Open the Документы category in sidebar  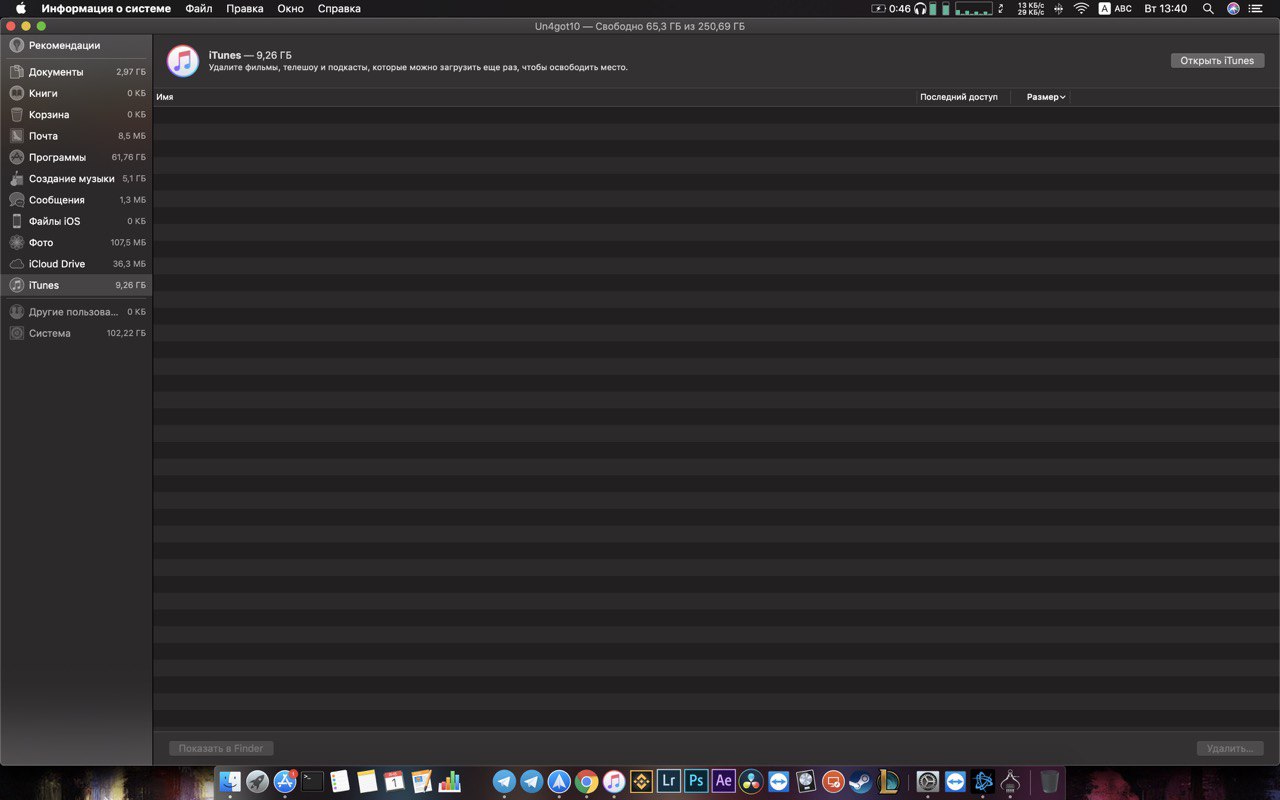(76, 72)
